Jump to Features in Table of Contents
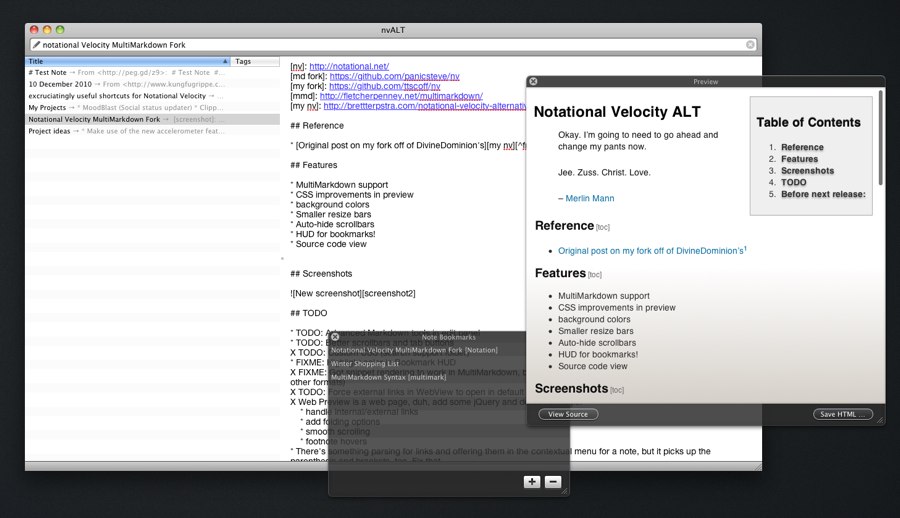The image size is (900, 518). pos(798,159)
